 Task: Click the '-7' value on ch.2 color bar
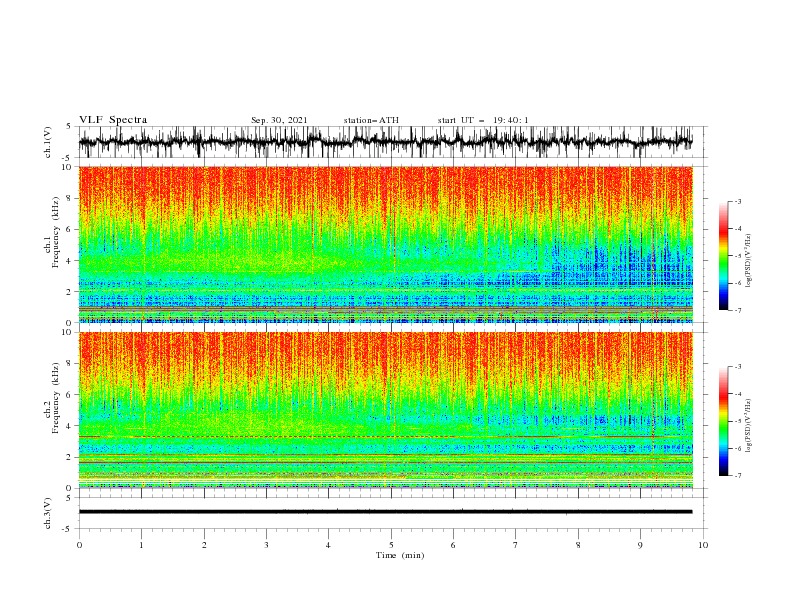(x=737, y=476)
